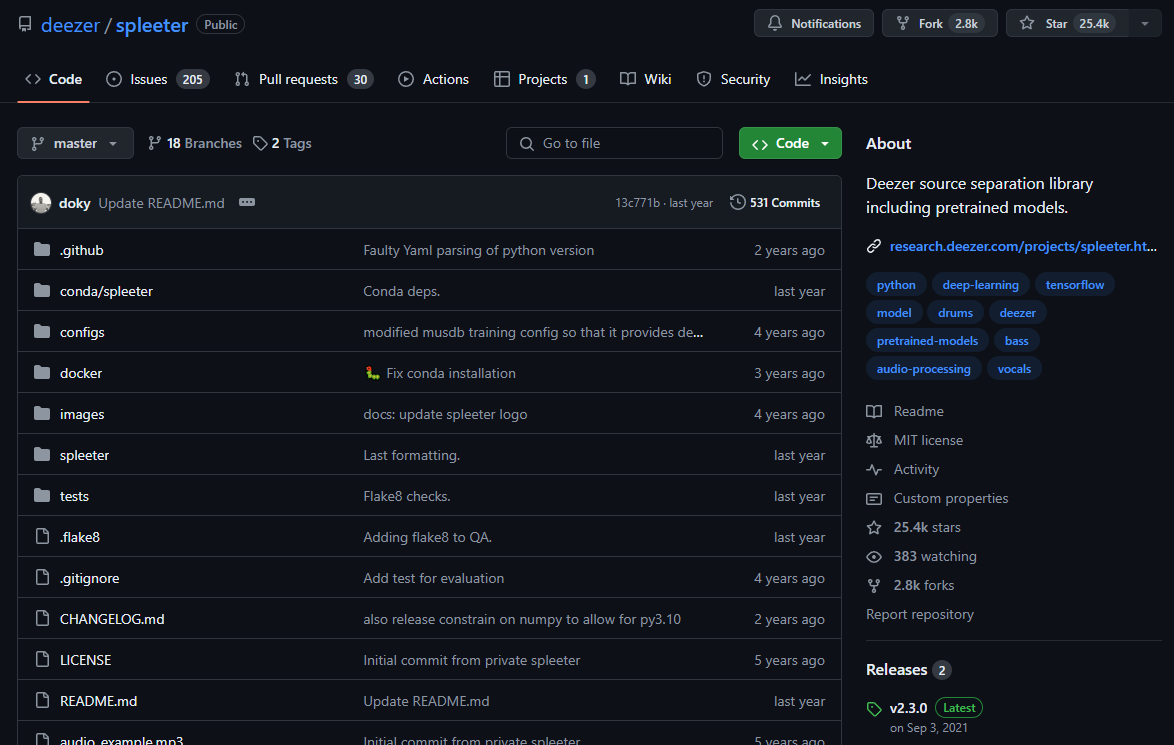Click the MIT license scale icon

point(874,441)
